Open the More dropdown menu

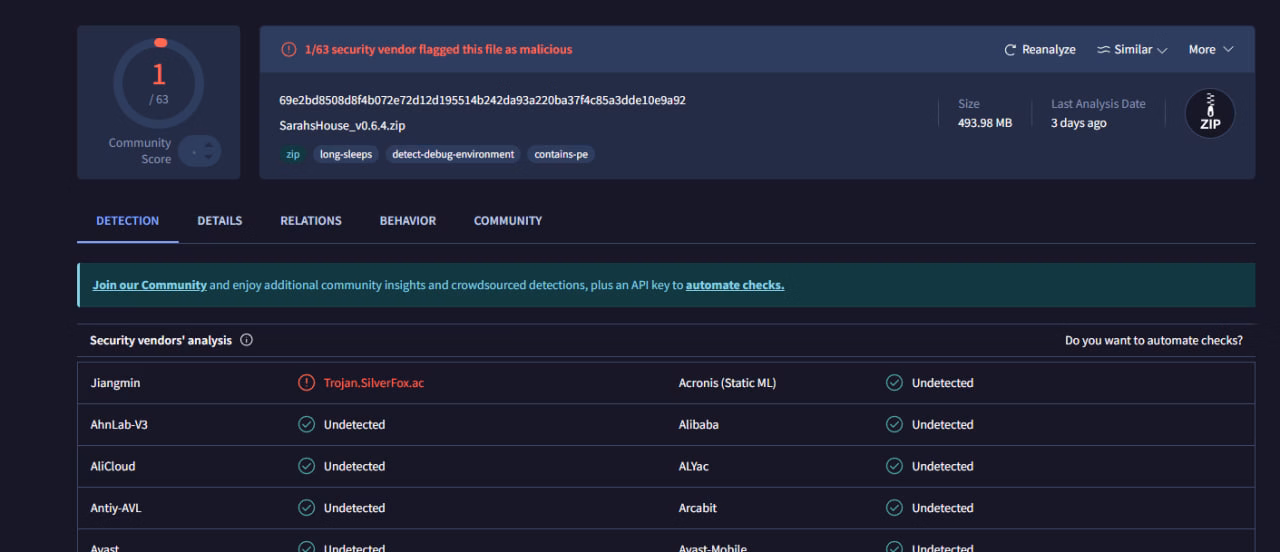pyautogui.click(x=1210, y=50)
